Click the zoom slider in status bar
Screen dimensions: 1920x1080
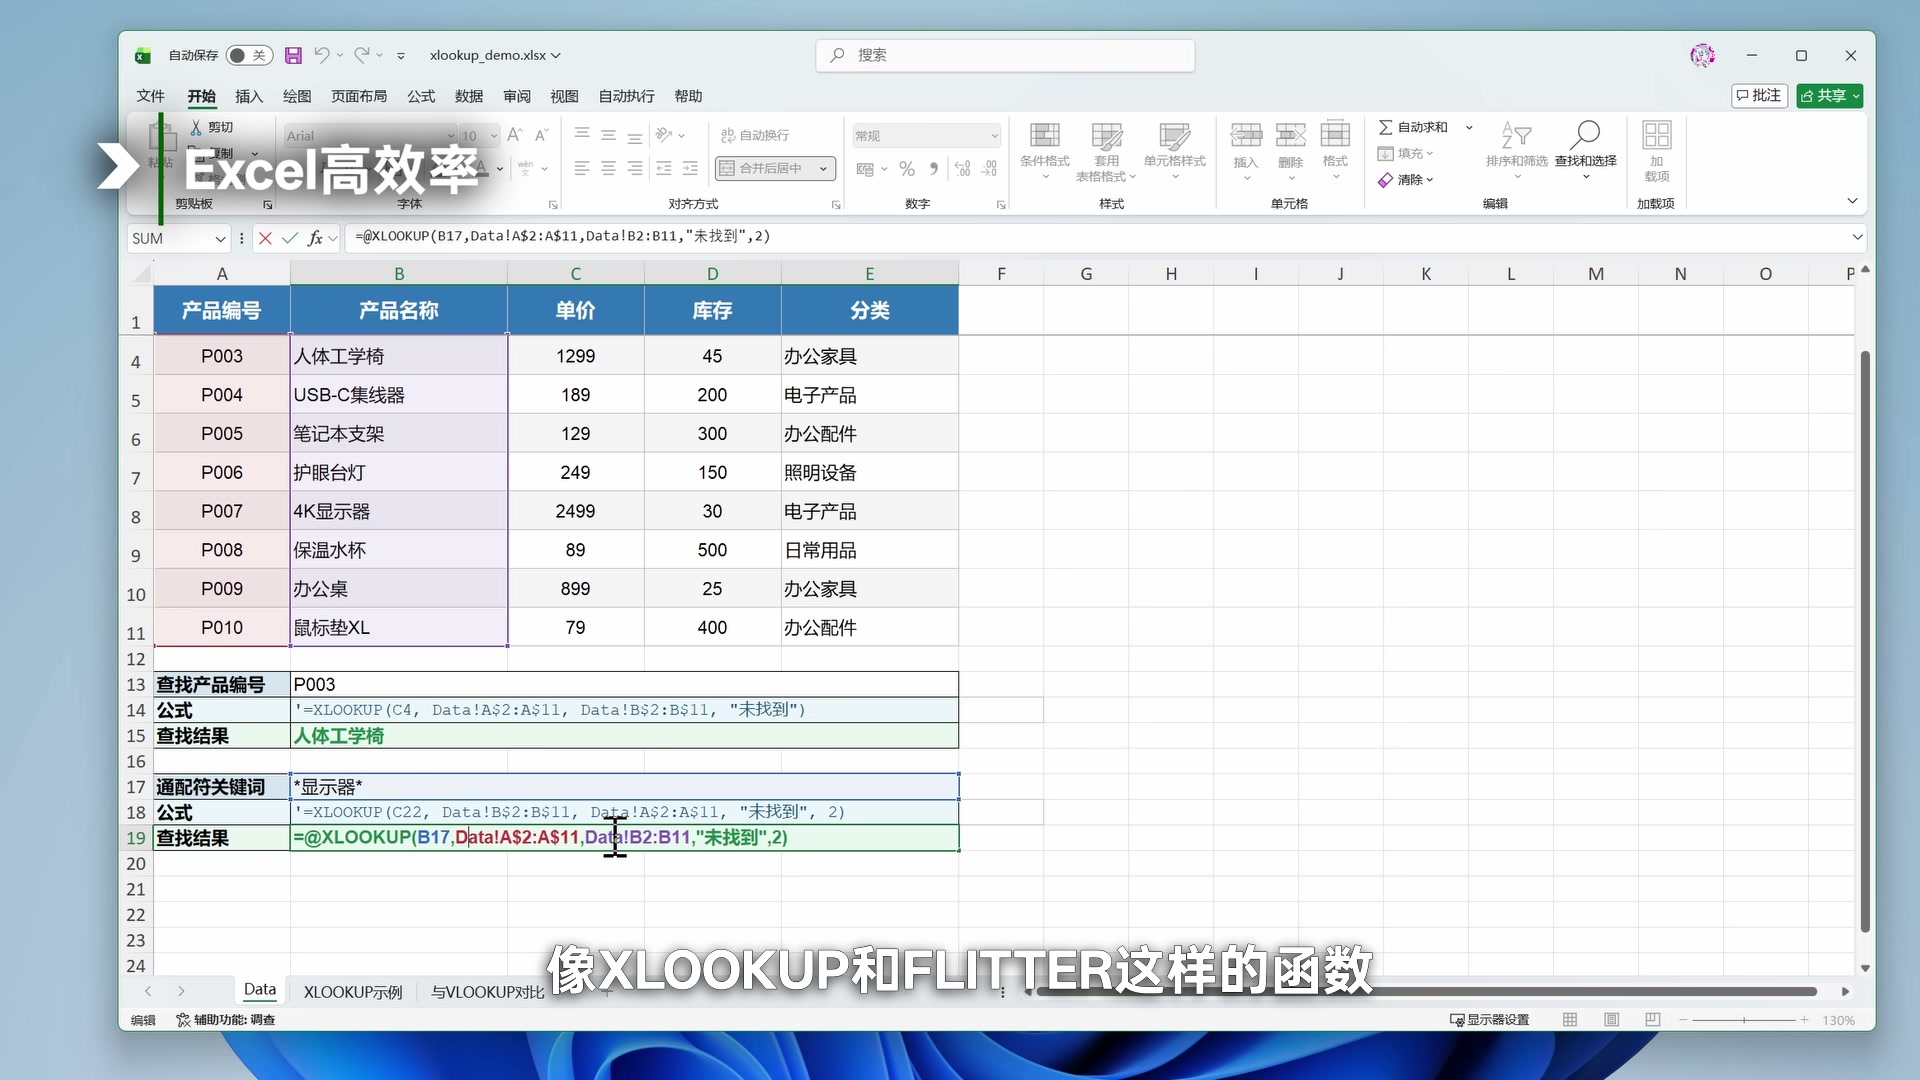1744,1020
